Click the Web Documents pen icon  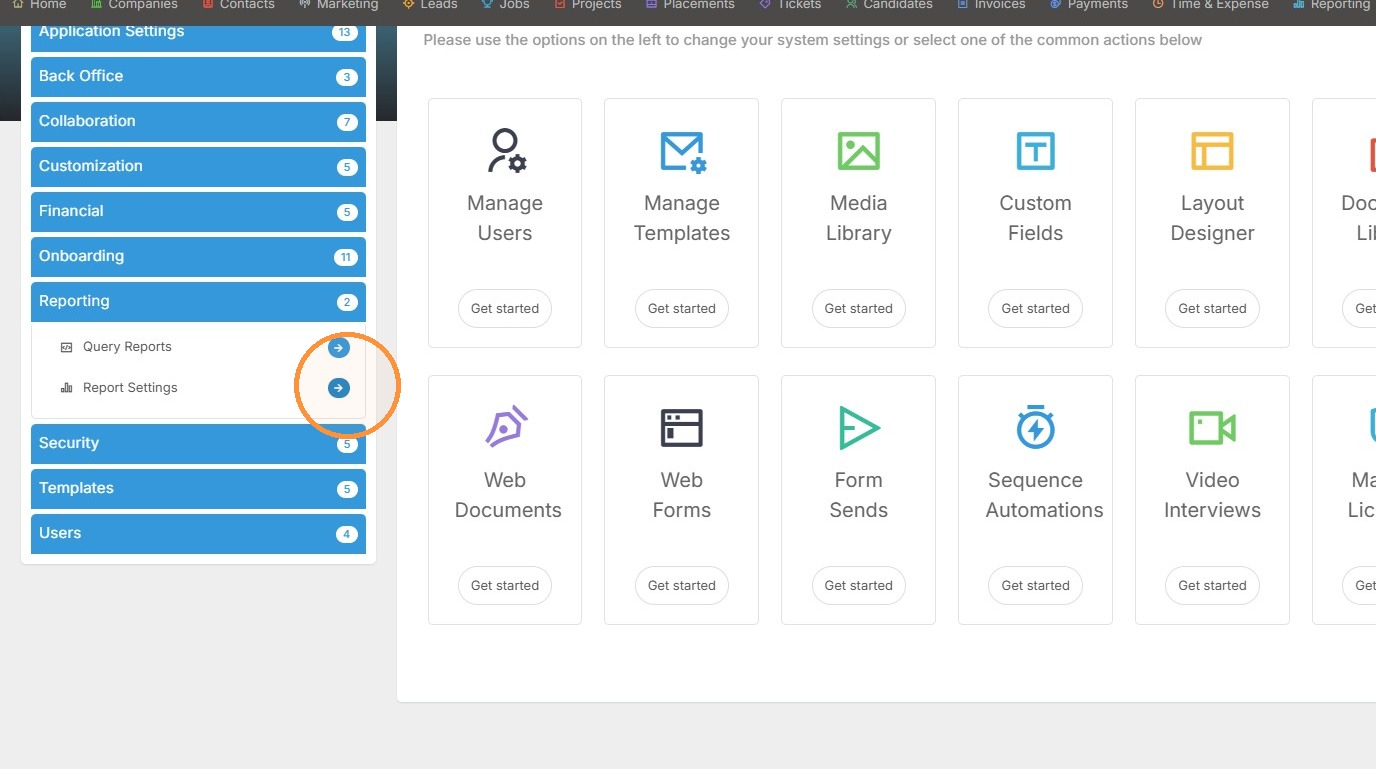point(506,427)
